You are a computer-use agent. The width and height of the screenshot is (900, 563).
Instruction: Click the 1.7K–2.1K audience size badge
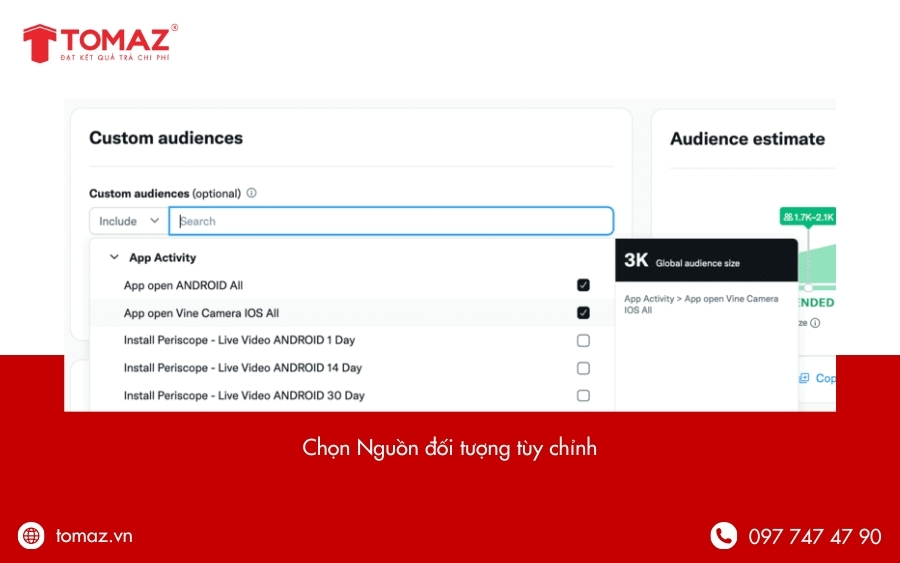tap(808, 217)
